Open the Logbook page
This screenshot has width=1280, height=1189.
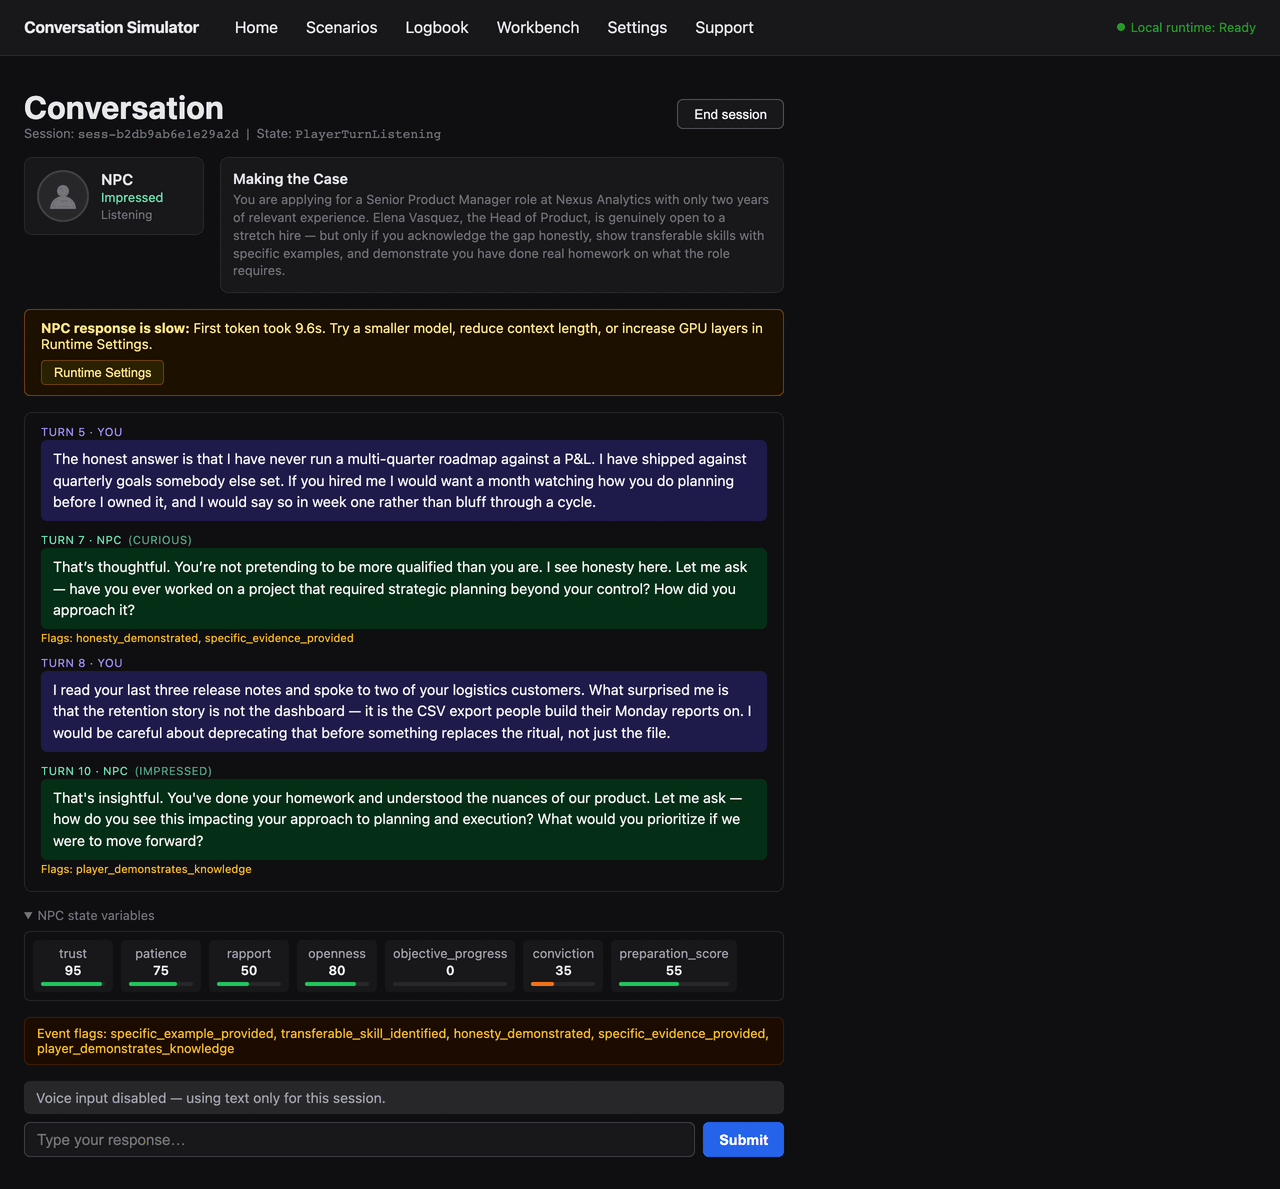[x=437, y=28]
